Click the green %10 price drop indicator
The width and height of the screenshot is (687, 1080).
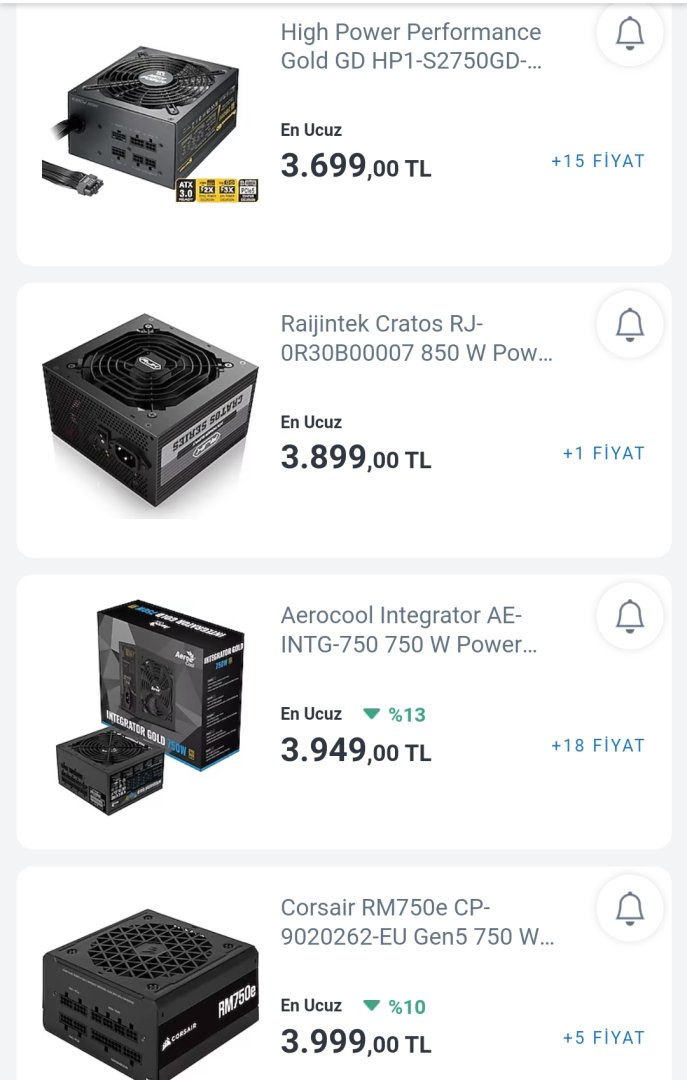[395, 1006]
